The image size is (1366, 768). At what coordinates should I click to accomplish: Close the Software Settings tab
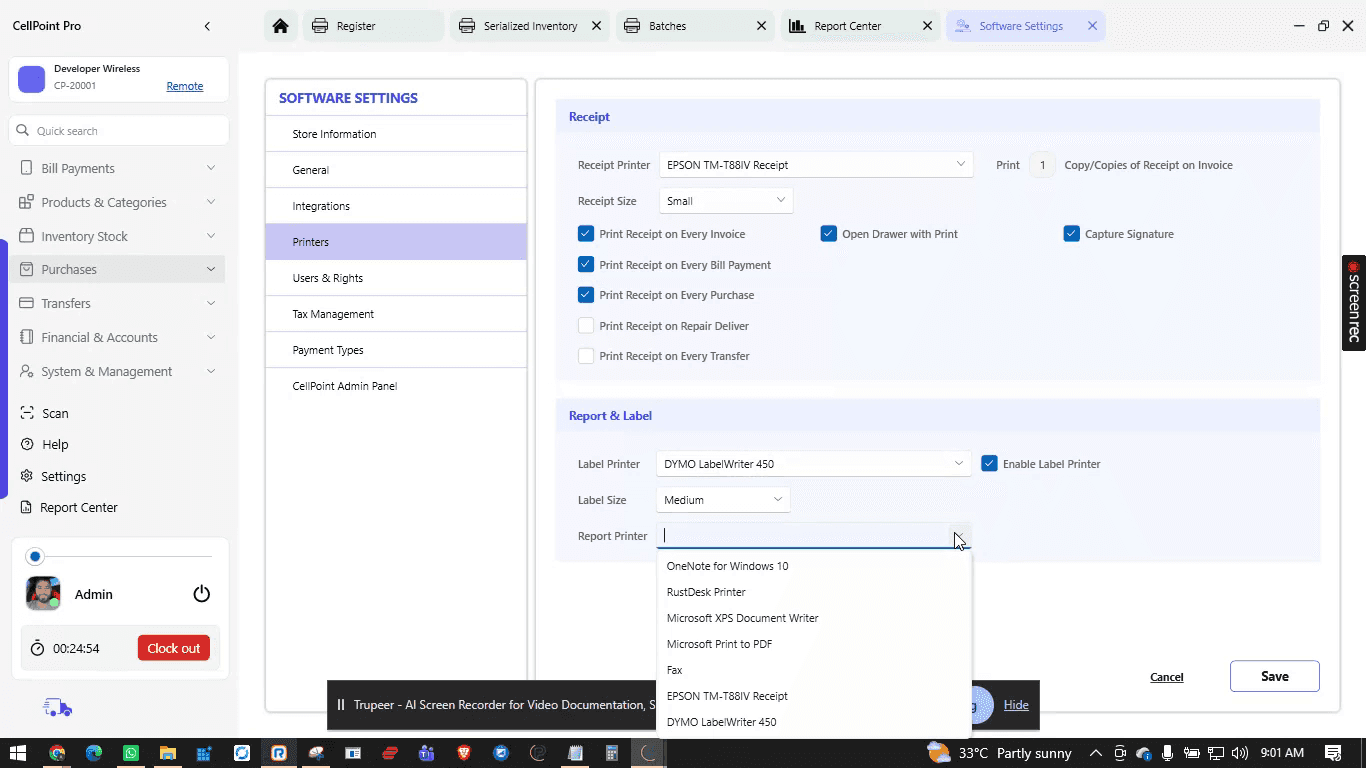pos(1092,26)
